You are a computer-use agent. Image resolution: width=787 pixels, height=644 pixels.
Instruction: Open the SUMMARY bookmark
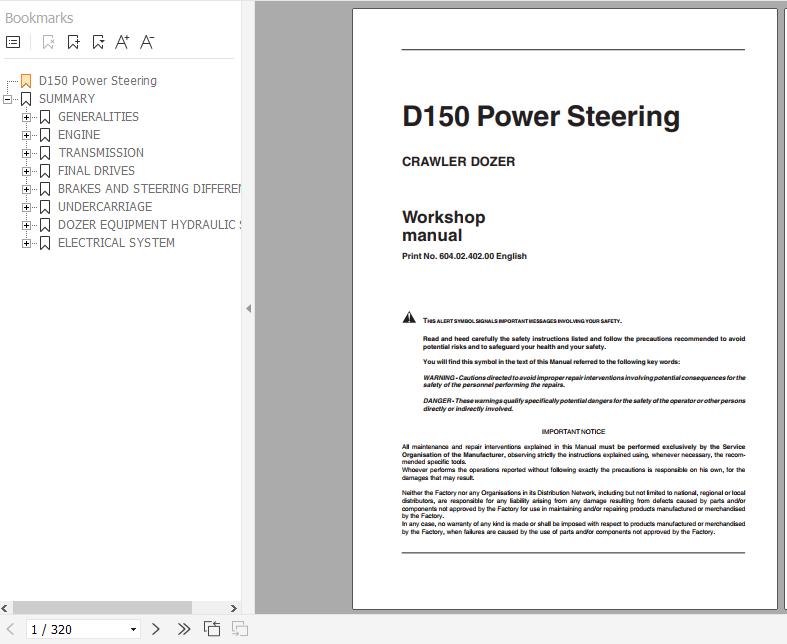67,99
